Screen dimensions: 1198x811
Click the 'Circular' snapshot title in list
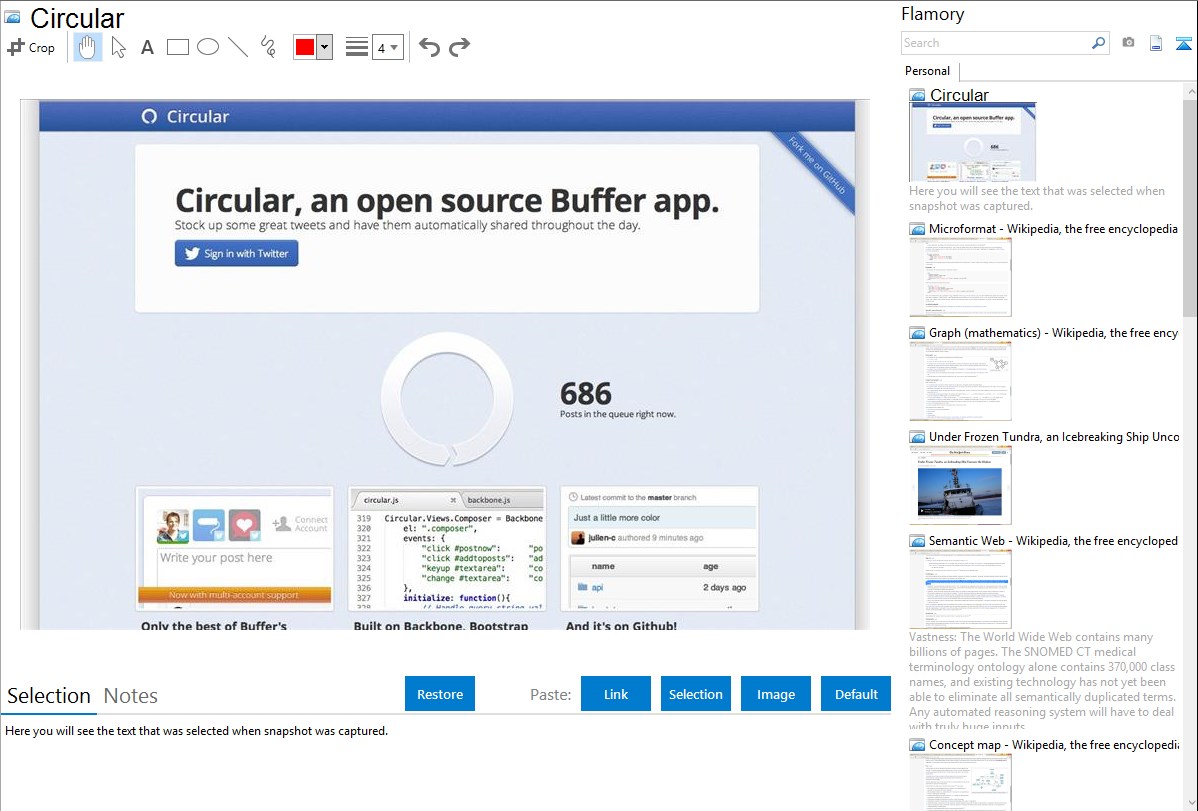click(959, 95)
